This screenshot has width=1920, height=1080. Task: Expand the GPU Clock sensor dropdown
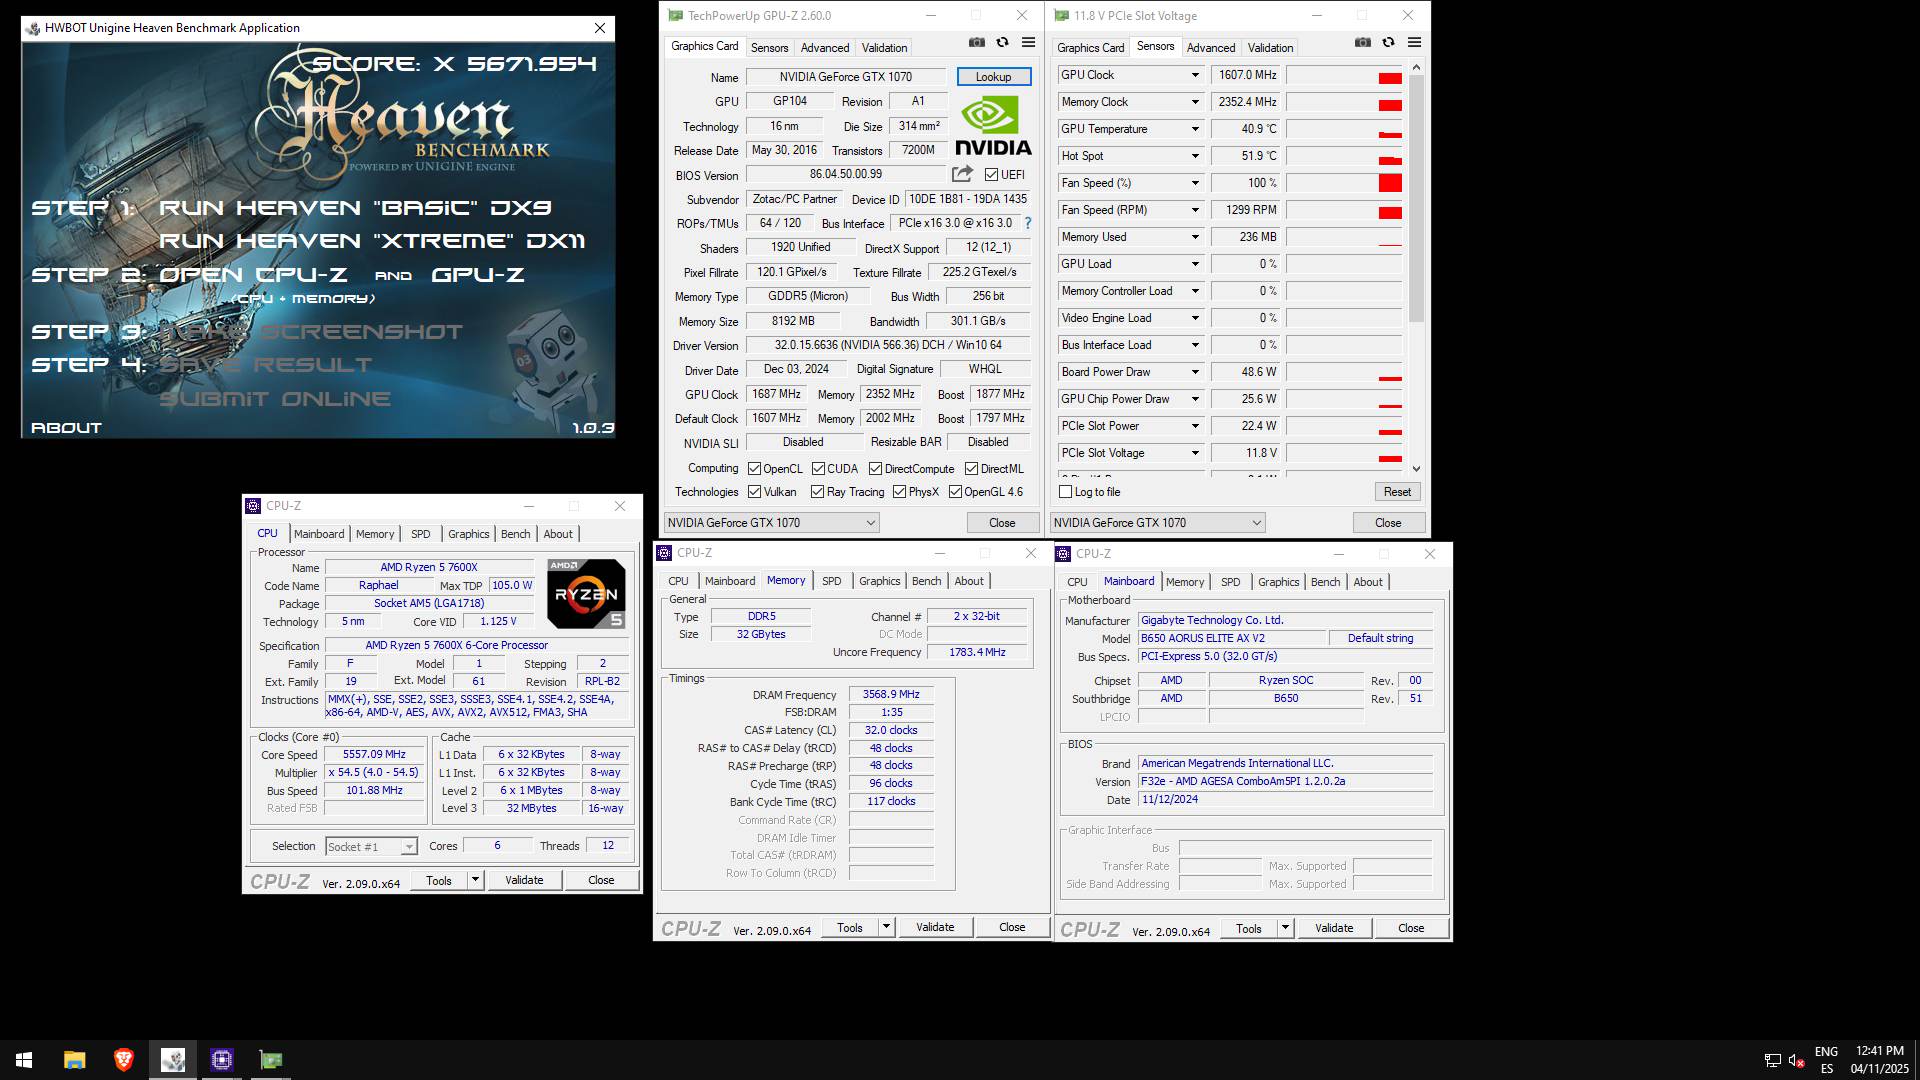coord(1194,75)
